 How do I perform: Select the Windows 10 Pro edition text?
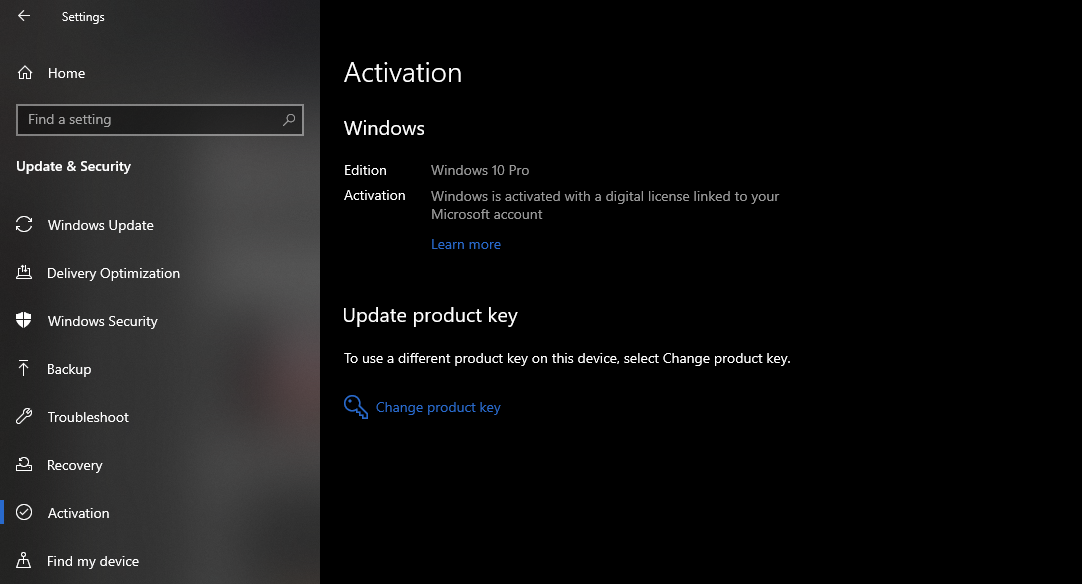479,170
